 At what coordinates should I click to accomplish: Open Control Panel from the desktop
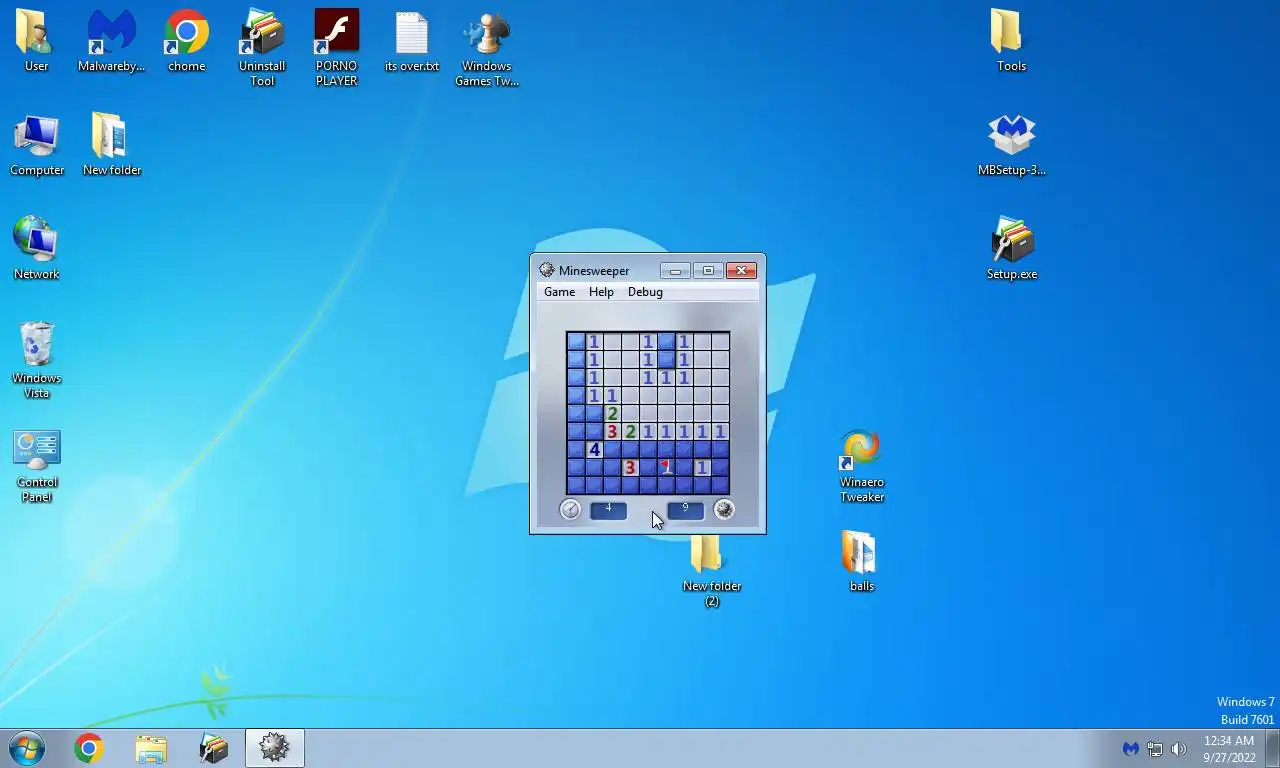(36, 465)
